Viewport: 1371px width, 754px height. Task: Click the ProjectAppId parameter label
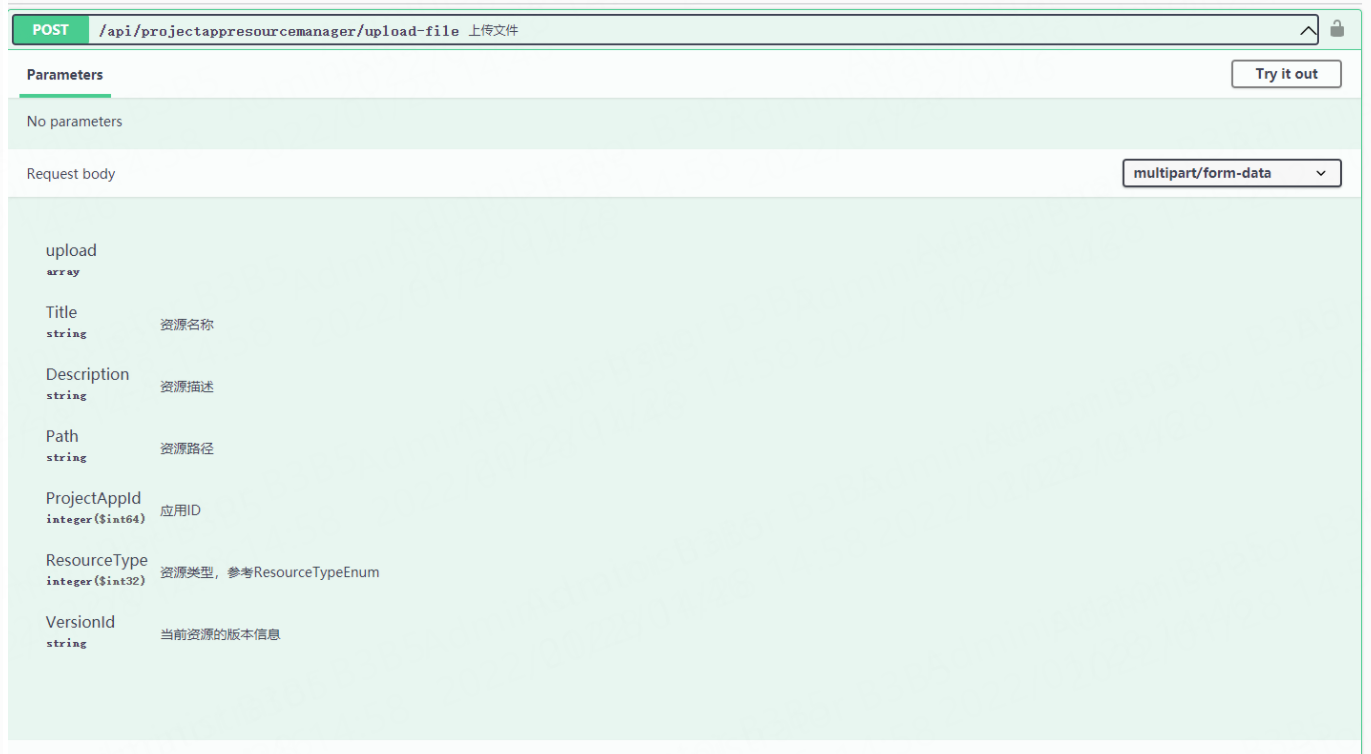[x=93, y=498]
